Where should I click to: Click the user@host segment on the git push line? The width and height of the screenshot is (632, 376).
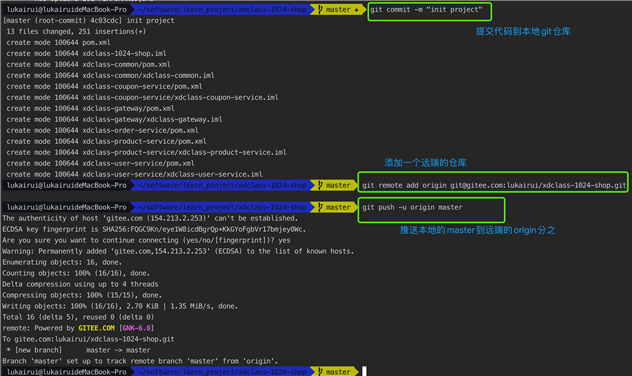[x=66, y=207]
